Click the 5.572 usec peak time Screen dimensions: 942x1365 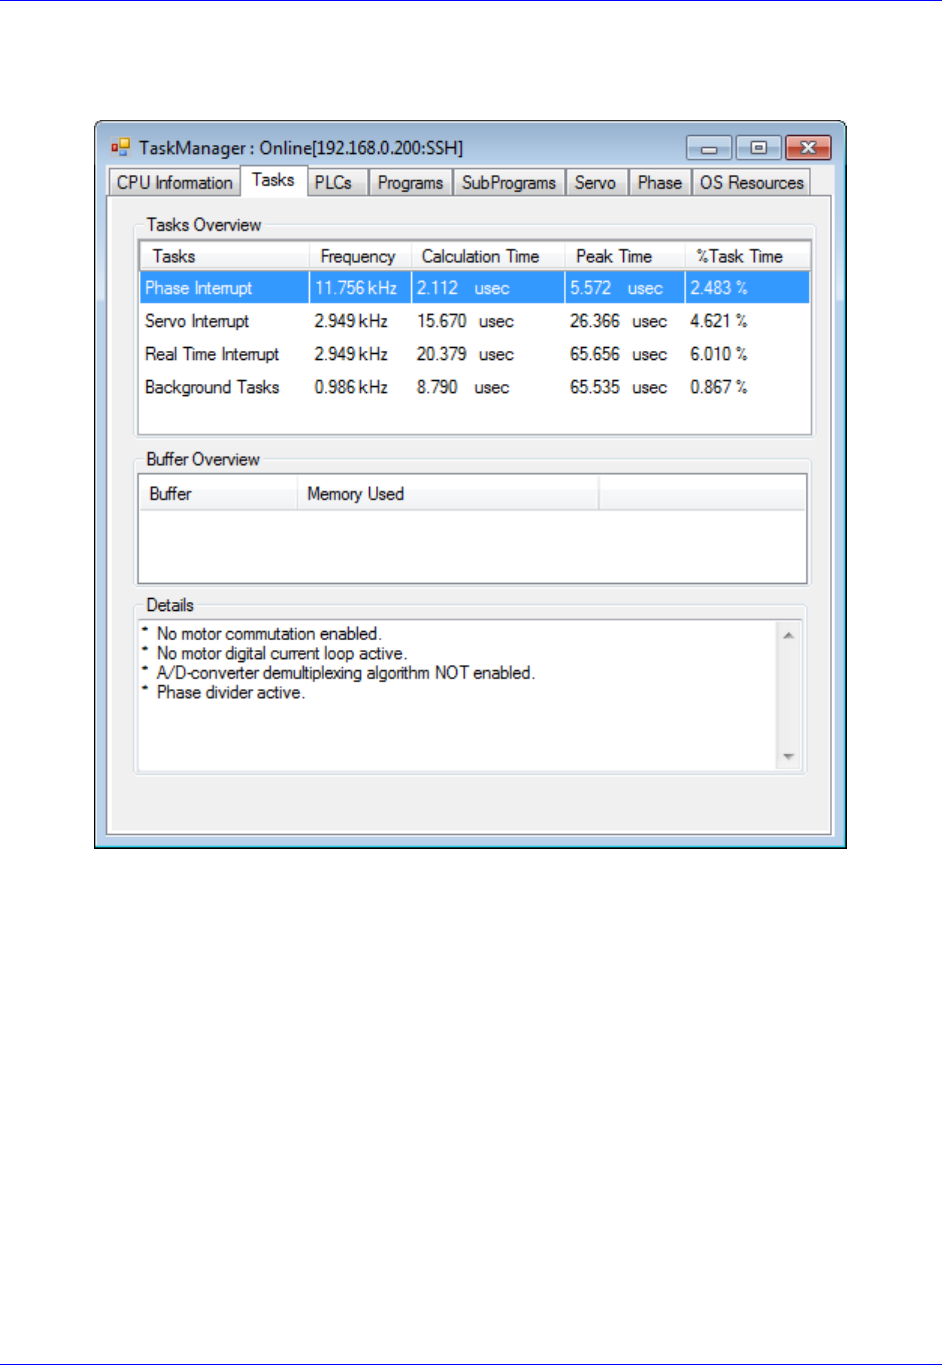616,288
